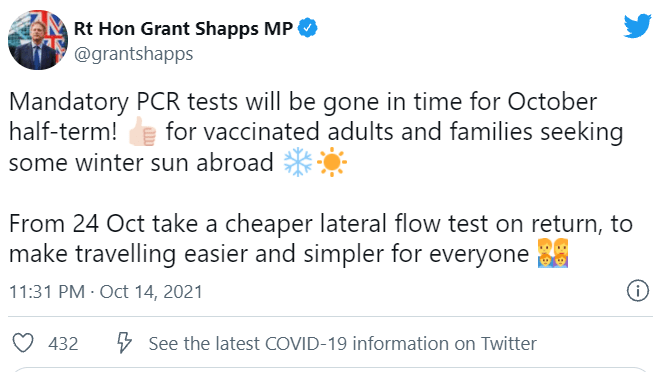Screen dimensions: 664x372
Task: Open the 11:31 PM Oct 14, 2021 timestamp
Action: [x=106, y=292]
